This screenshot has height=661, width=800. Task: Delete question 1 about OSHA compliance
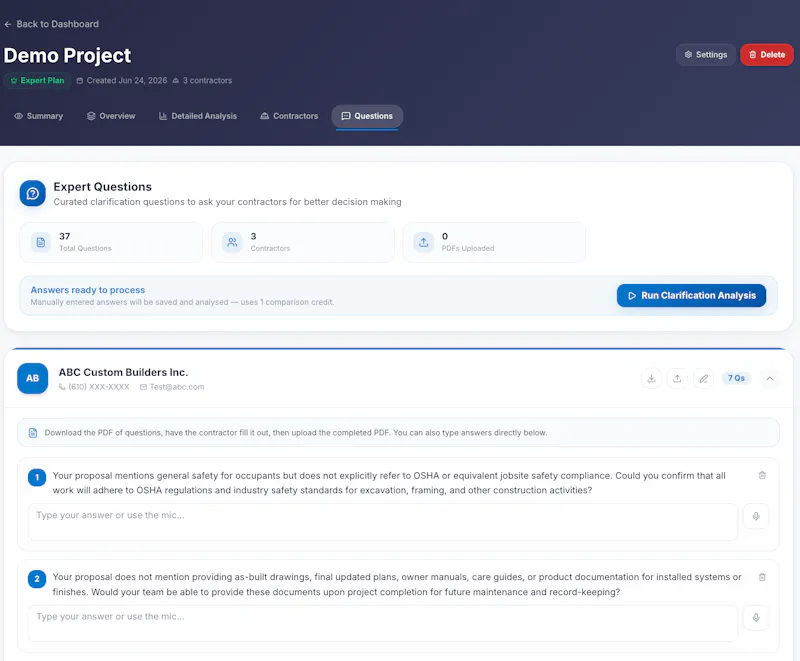tap(762, 475)
